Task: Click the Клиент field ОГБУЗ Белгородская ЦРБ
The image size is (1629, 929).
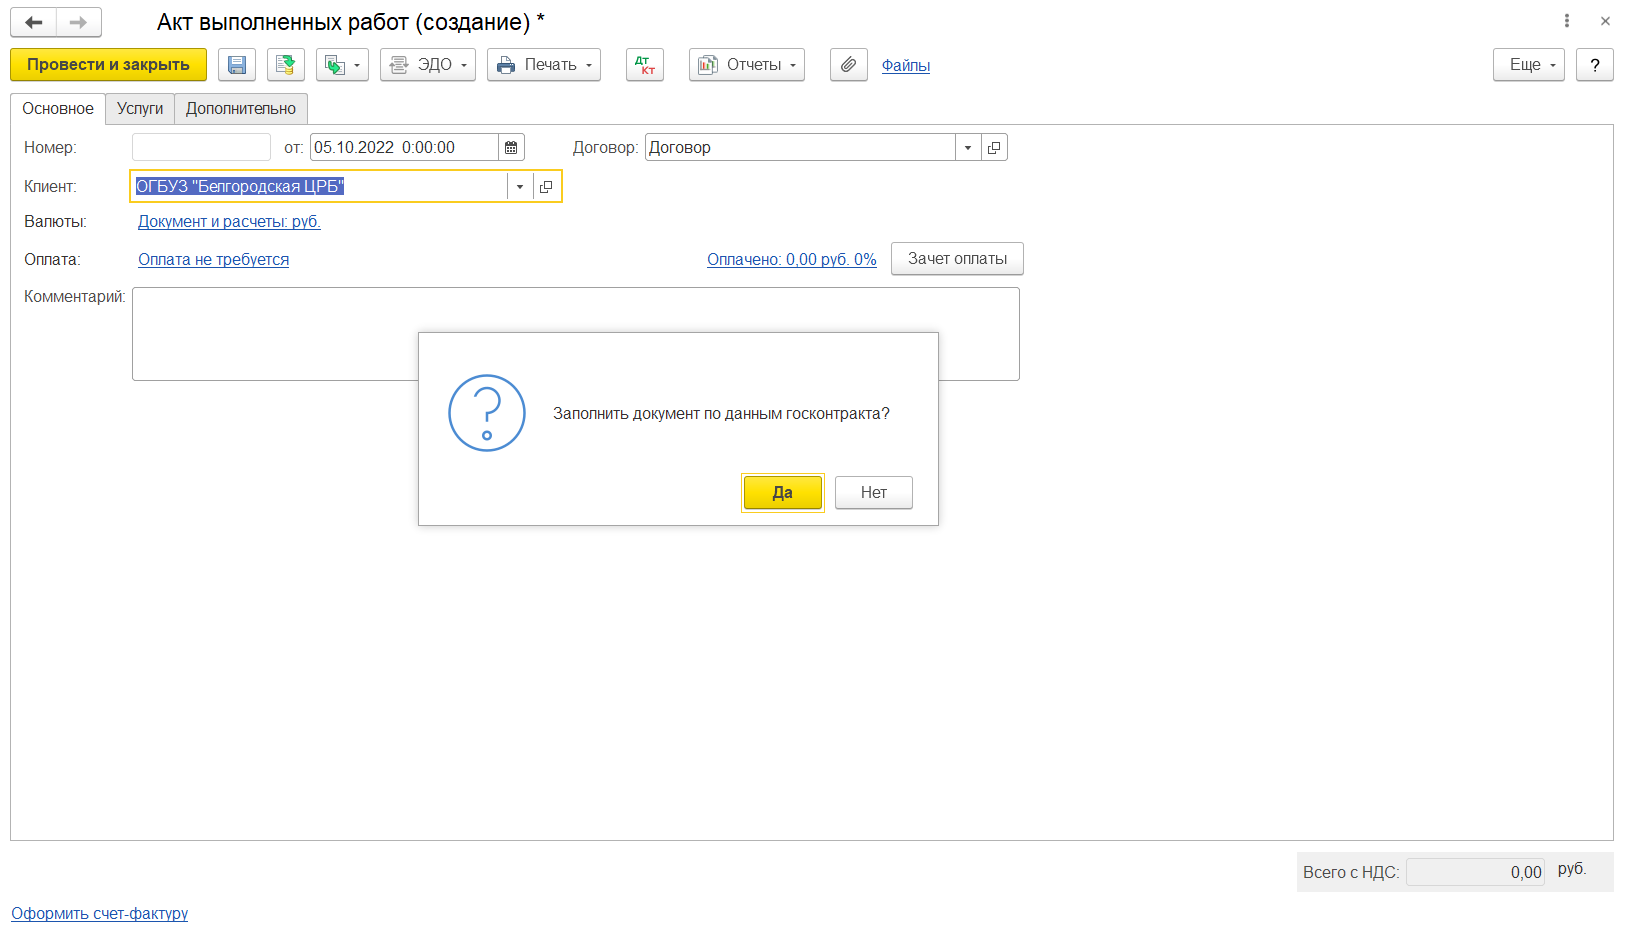Action: tap(319, 187)
